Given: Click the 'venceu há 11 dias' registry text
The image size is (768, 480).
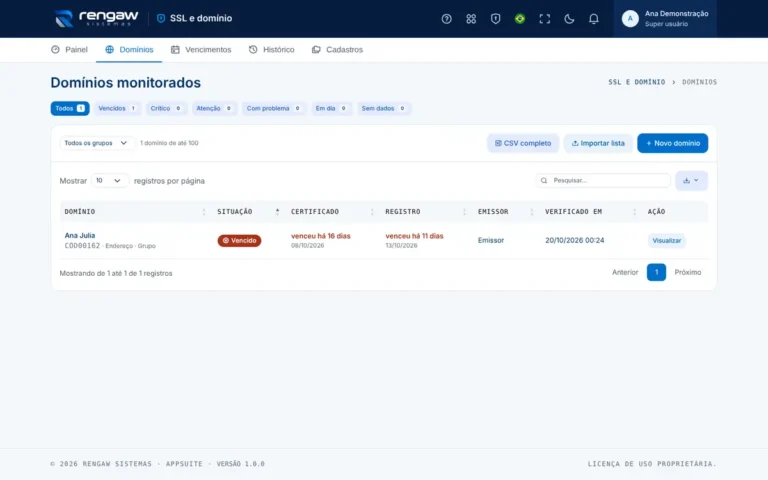Looking at the screenshot, I should [x=414, y=236].
